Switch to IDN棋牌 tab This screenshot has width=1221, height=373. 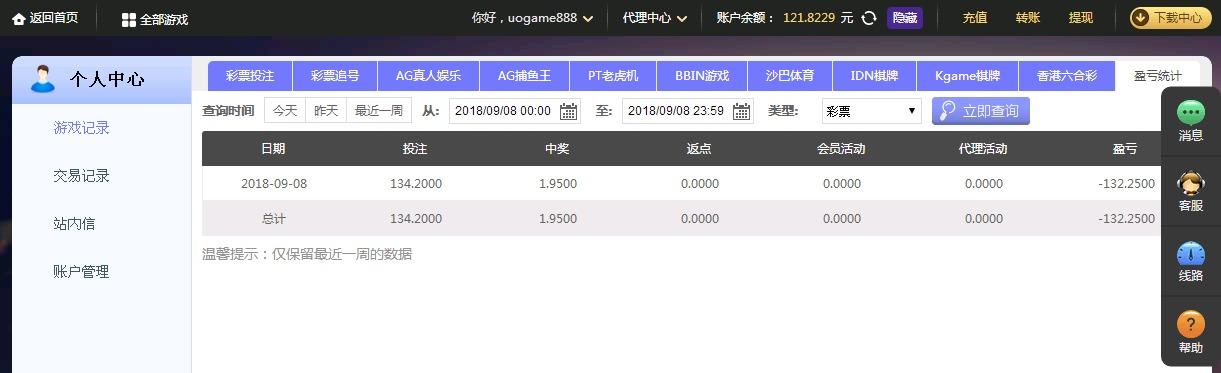[874, 76]
